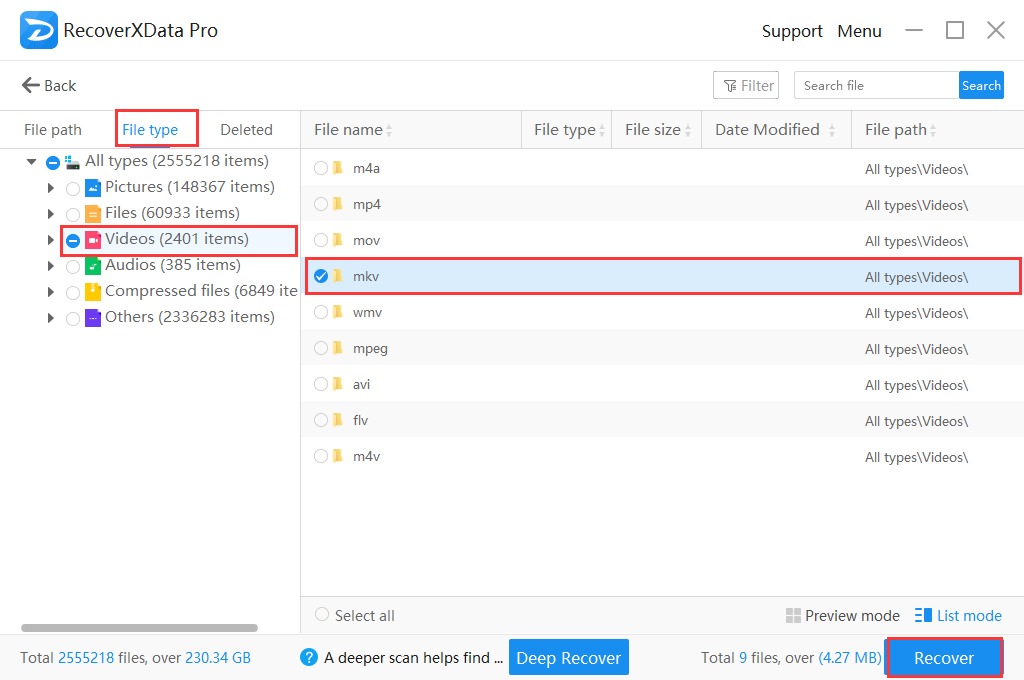Focus the Search file input field
Viewport: 1024px width, 680px height.
876,85
